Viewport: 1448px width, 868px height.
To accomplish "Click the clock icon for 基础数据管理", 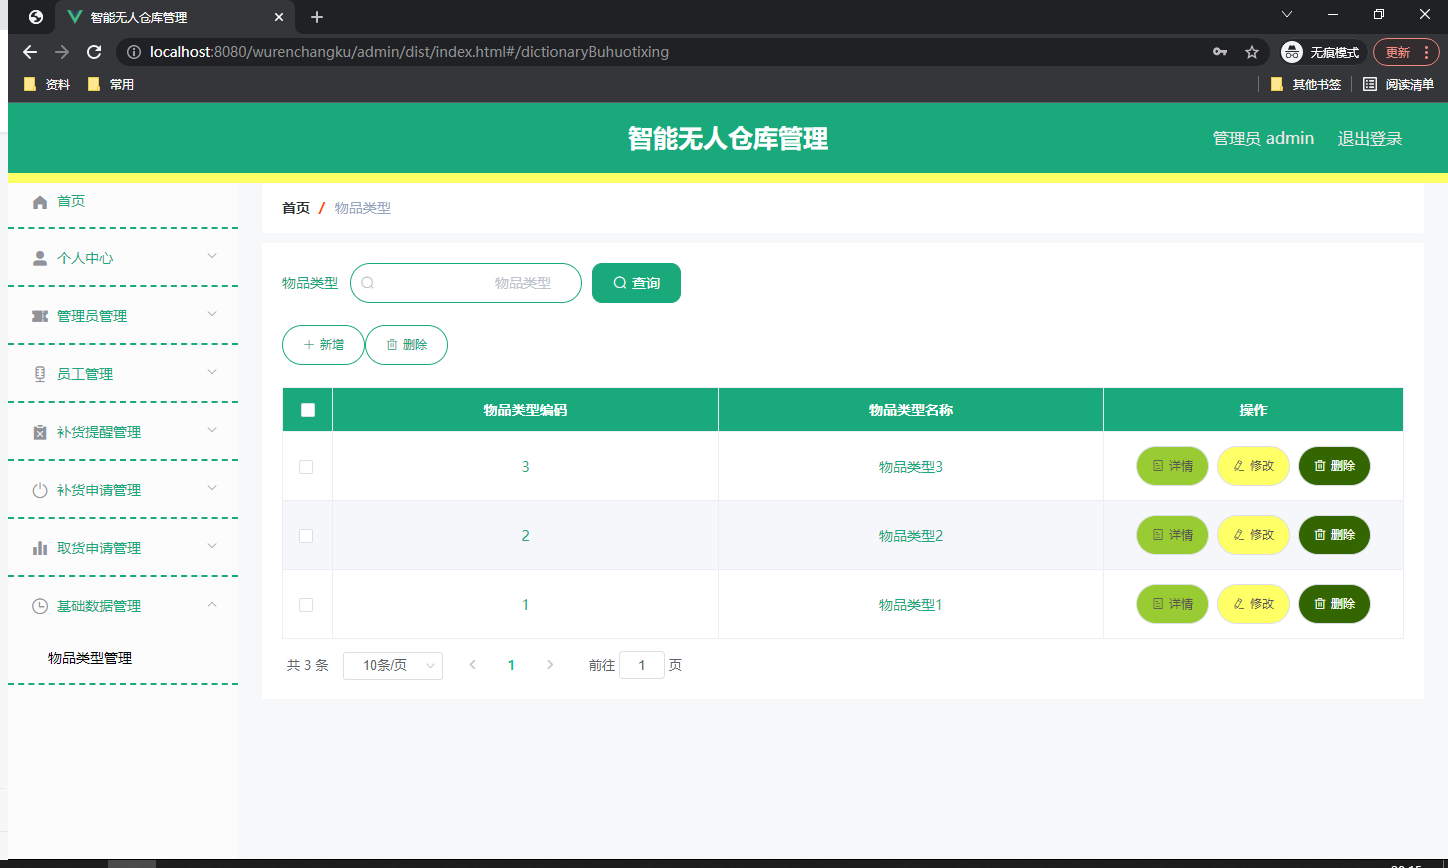I will click(x=40, y=606).
